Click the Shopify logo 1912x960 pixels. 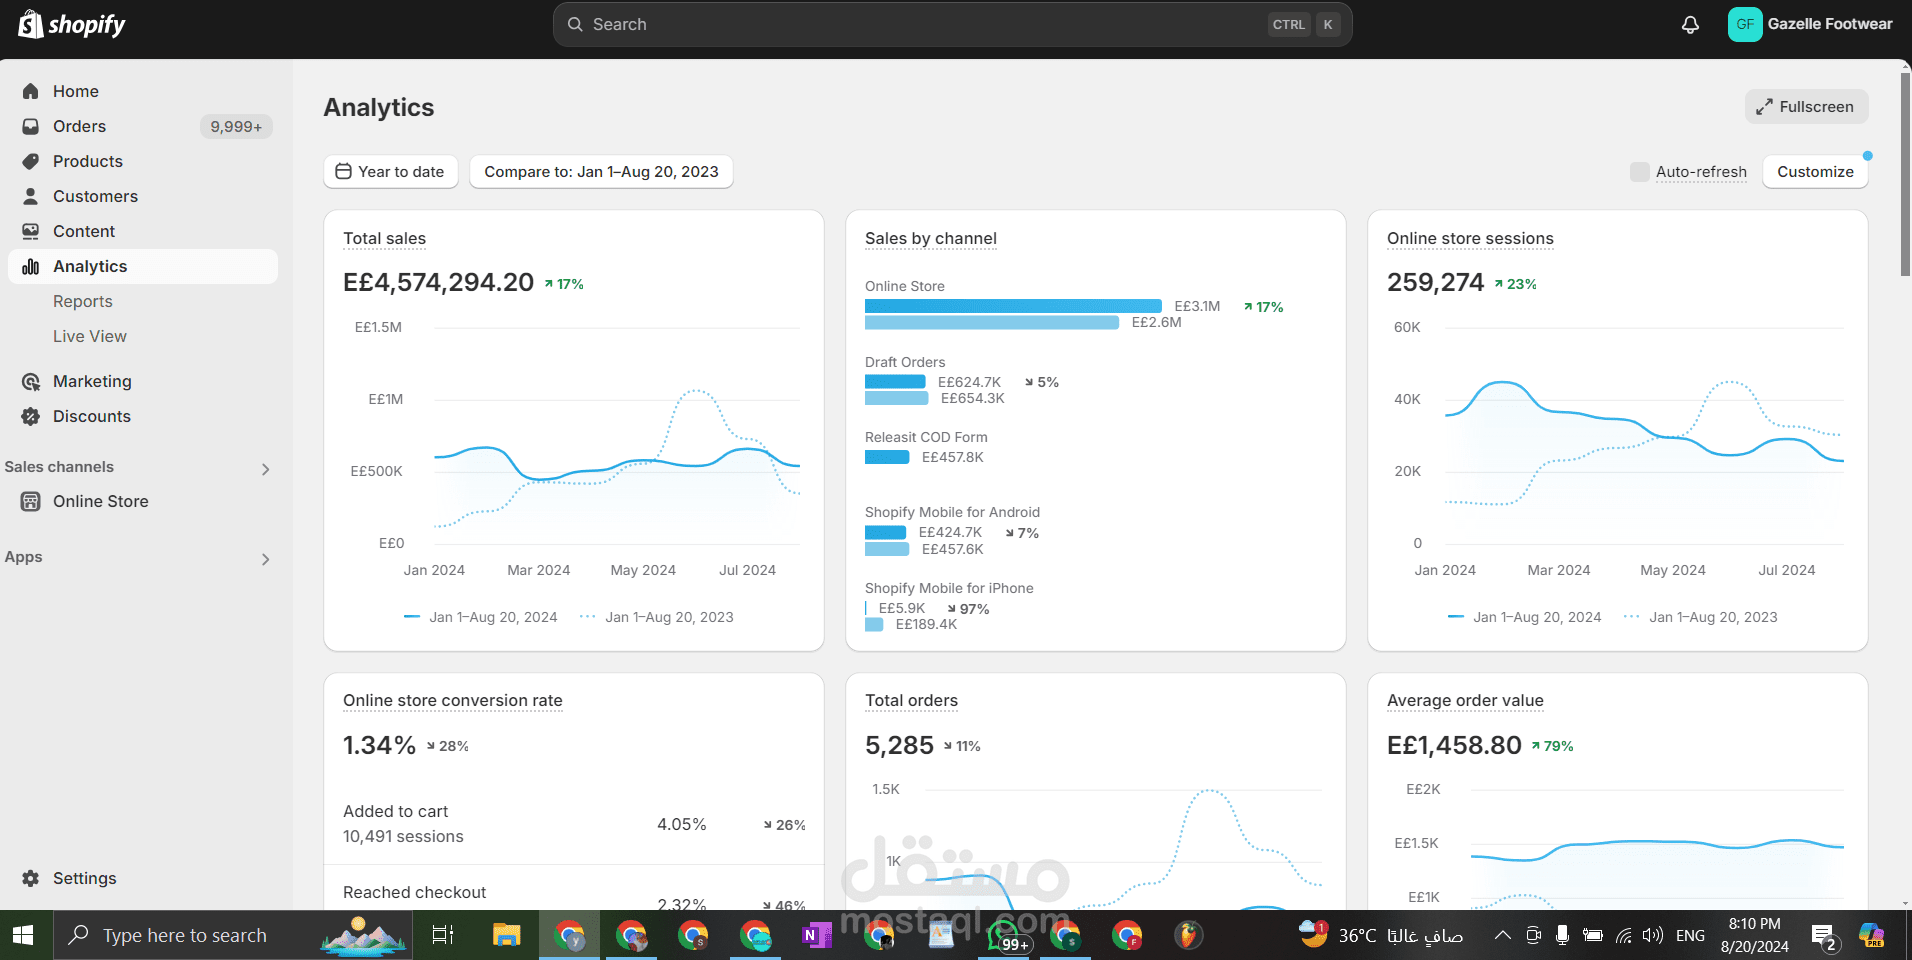pos(72,24)
